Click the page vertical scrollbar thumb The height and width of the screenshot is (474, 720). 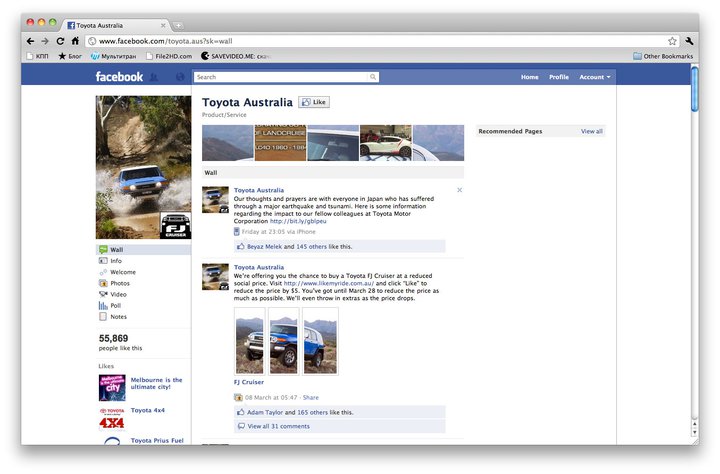[x=695, y=90]
